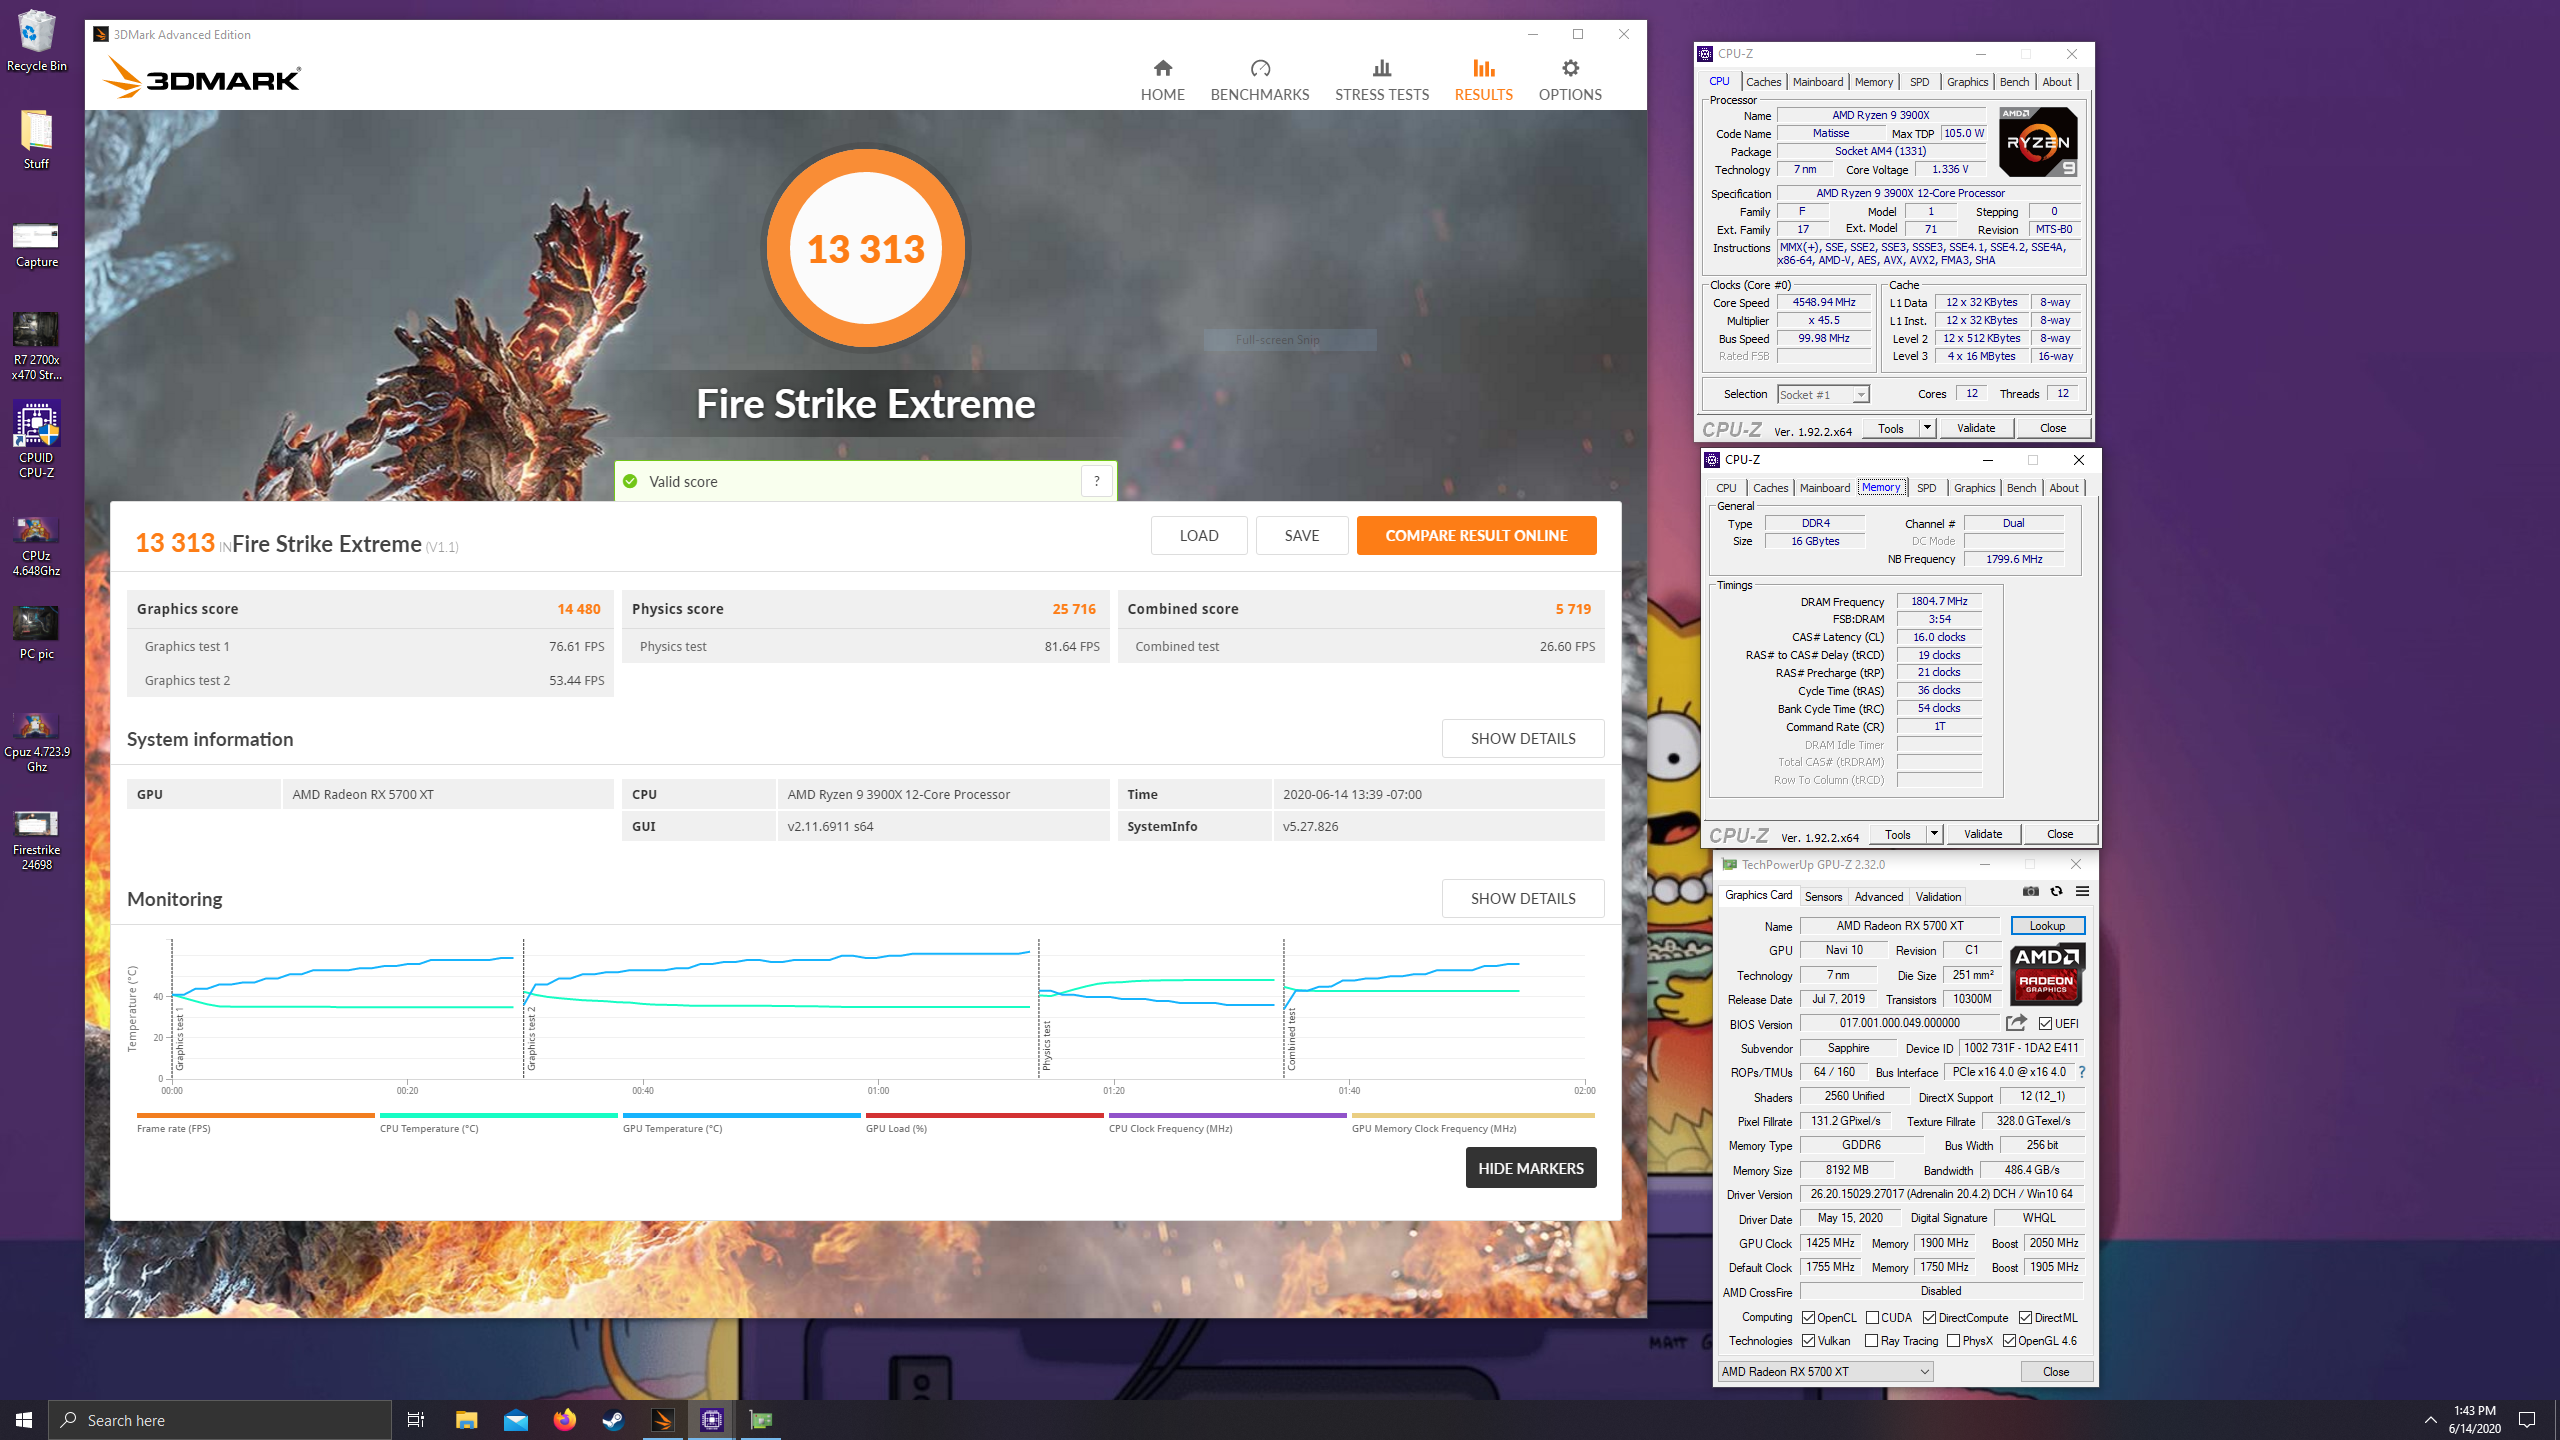This screenshot has height=1440, width=2560.
Task: Open the Windows Start menu
Action: (24, 1420)
